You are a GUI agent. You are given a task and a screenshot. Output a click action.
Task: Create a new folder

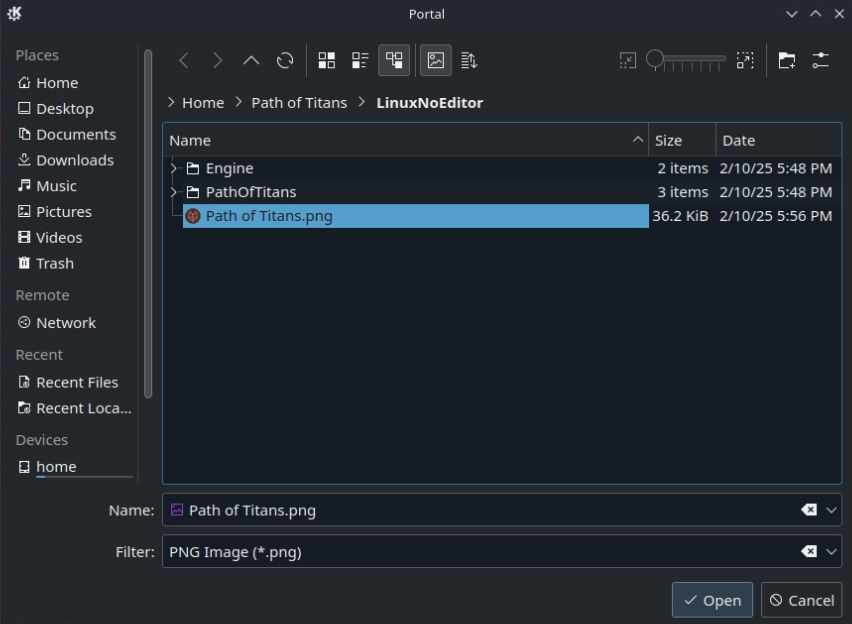click(x=787, y=60)
